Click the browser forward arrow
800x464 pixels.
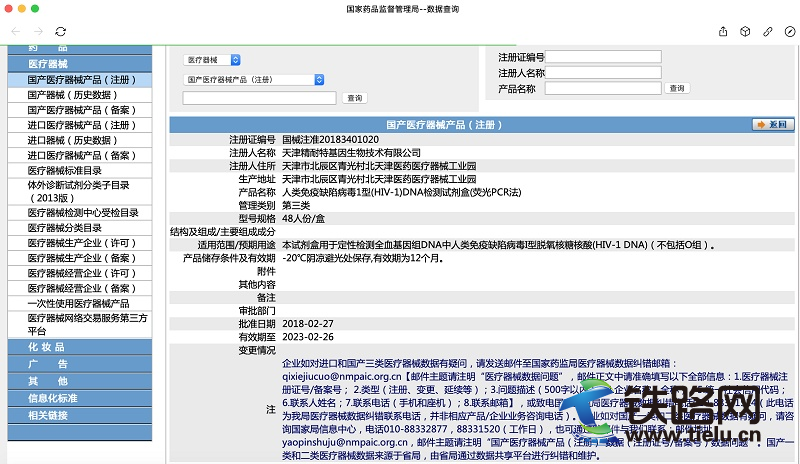(38, 32)
